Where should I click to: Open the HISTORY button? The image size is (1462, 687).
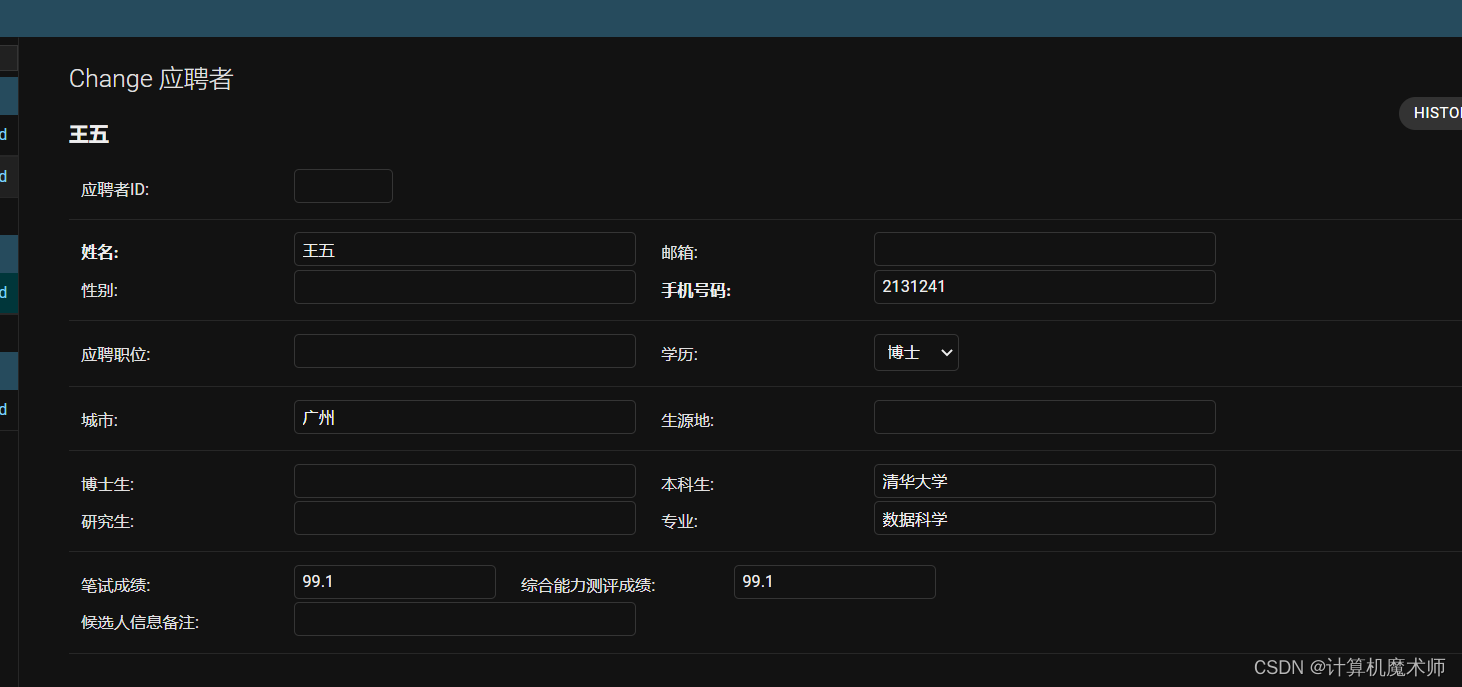pos(1431,113)
